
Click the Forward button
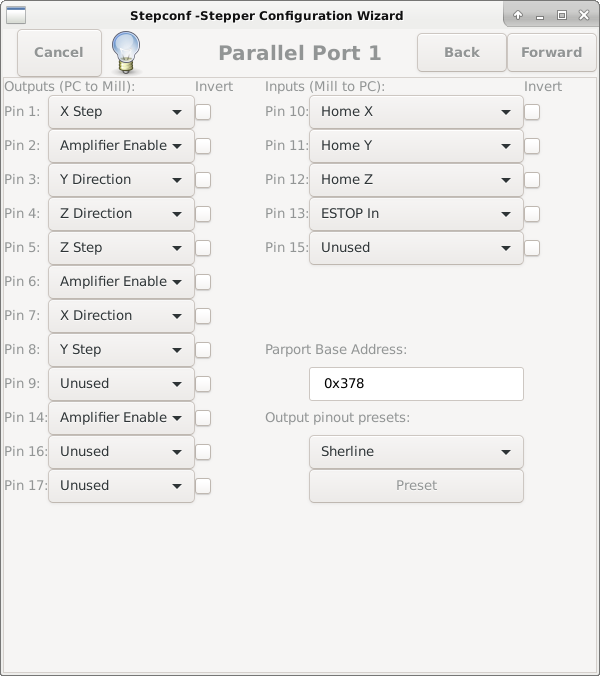[551, 52]
